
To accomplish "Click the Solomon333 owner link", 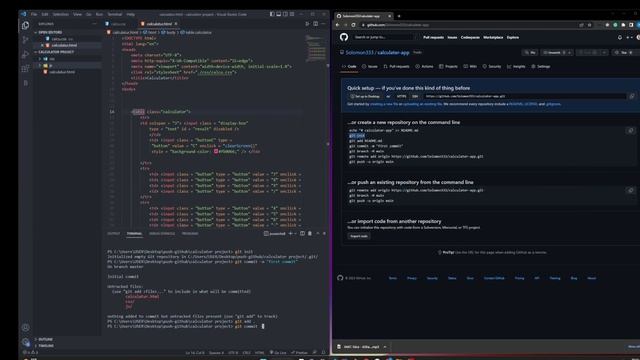I will (x=360, y=52).
